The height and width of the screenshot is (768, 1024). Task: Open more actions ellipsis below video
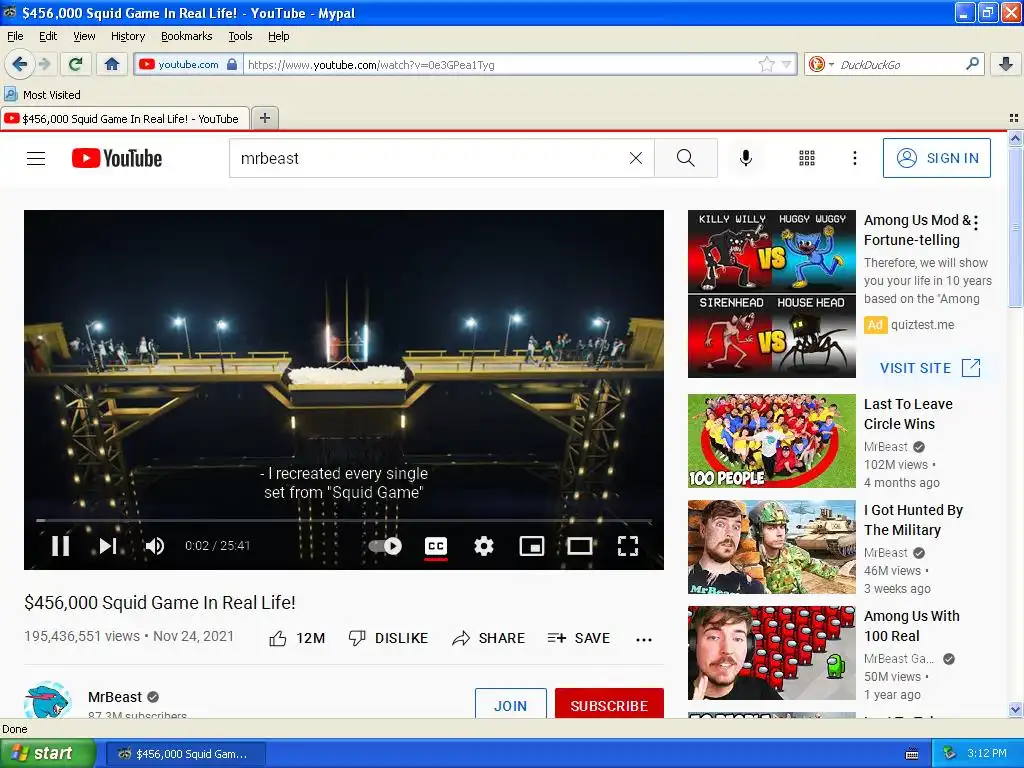(x=644, y=639)
